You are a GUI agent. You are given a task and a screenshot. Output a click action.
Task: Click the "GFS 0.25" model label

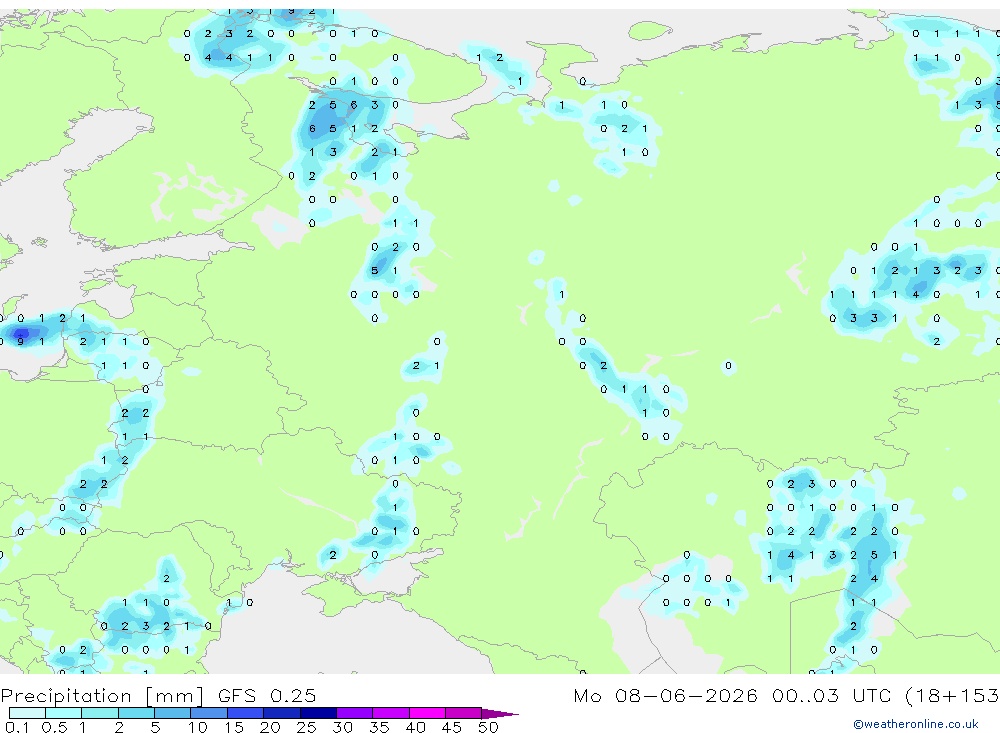(267, 695)
